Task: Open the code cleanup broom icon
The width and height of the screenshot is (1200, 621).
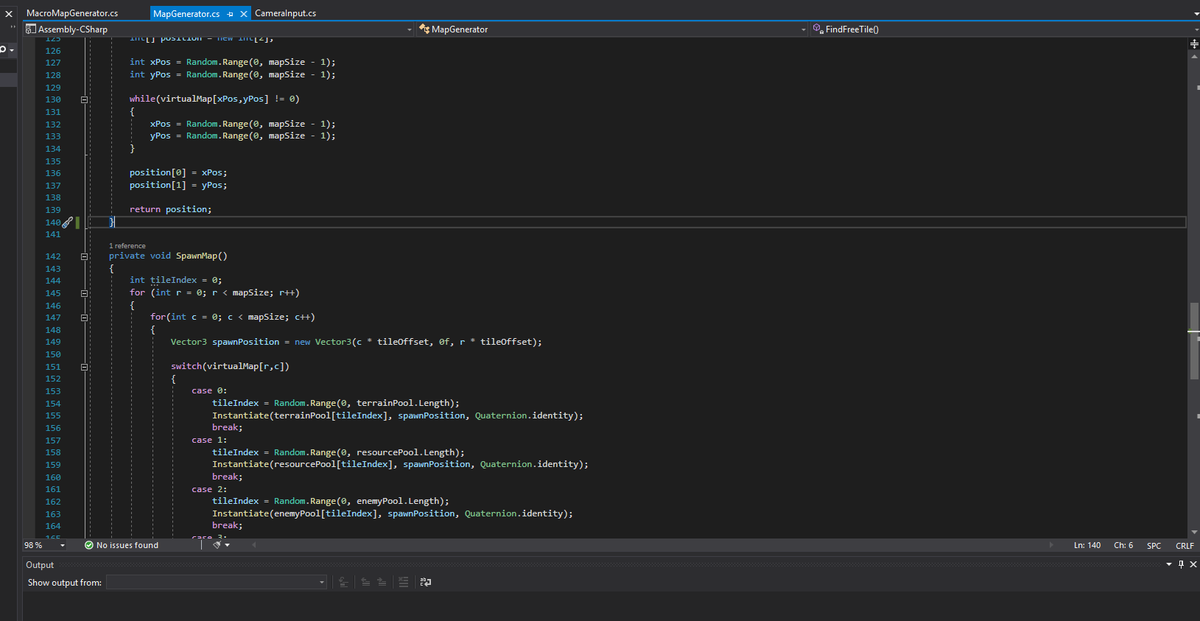Action: click(x=215, y=546)
